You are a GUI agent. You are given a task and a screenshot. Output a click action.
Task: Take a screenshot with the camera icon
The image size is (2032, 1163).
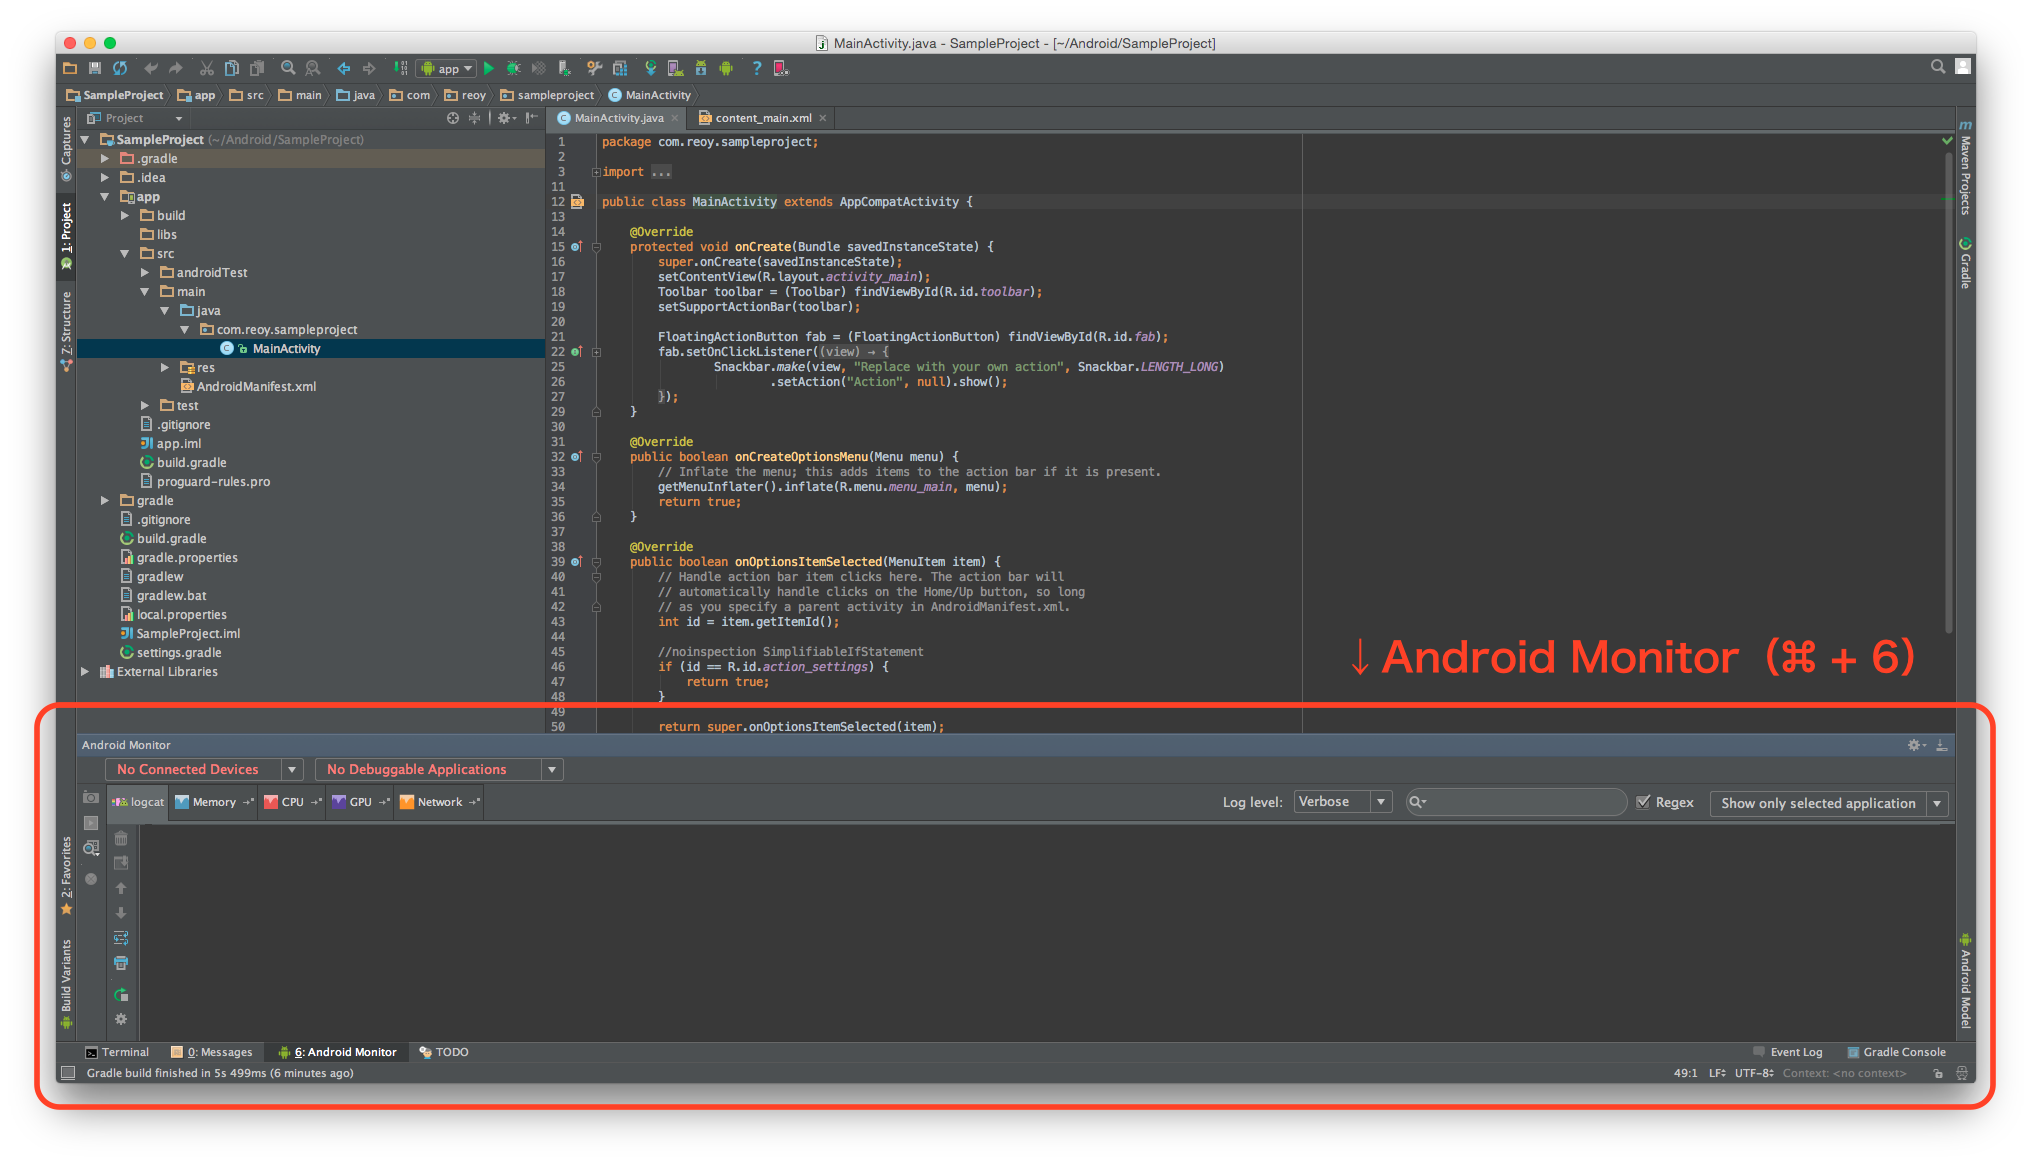click(91, 797)
